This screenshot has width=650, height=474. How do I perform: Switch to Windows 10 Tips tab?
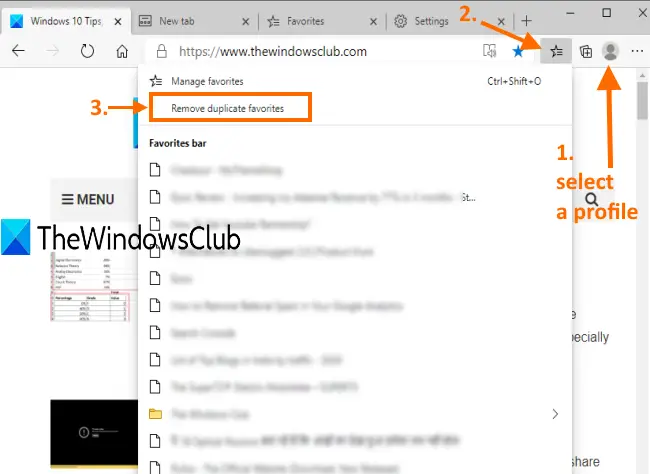click(66, 21)
